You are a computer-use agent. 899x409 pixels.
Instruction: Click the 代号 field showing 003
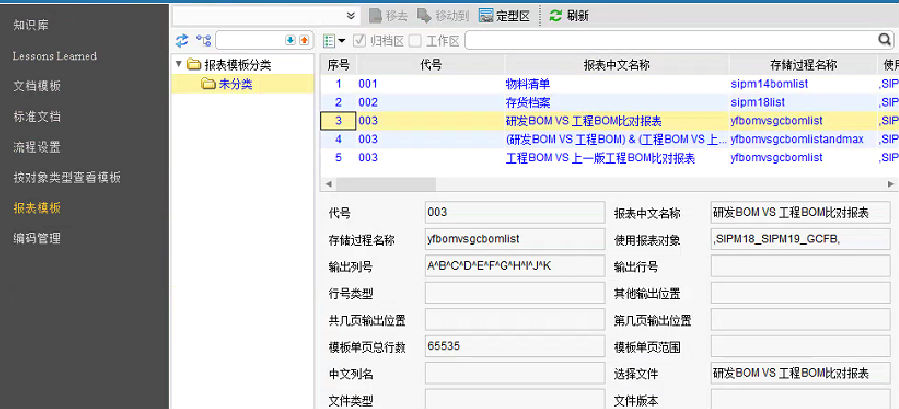[x=515, y=212]
